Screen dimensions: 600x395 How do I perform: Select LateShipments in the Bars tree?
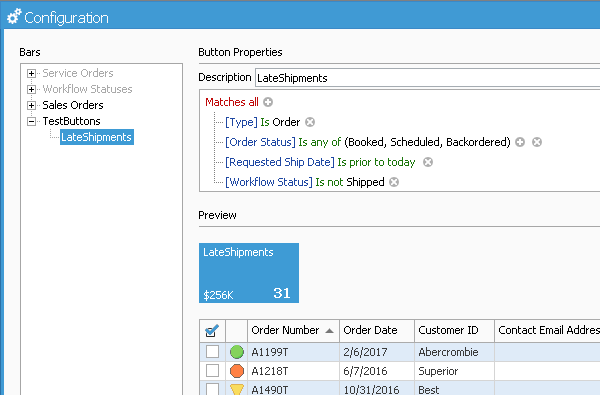coord(97,137)
